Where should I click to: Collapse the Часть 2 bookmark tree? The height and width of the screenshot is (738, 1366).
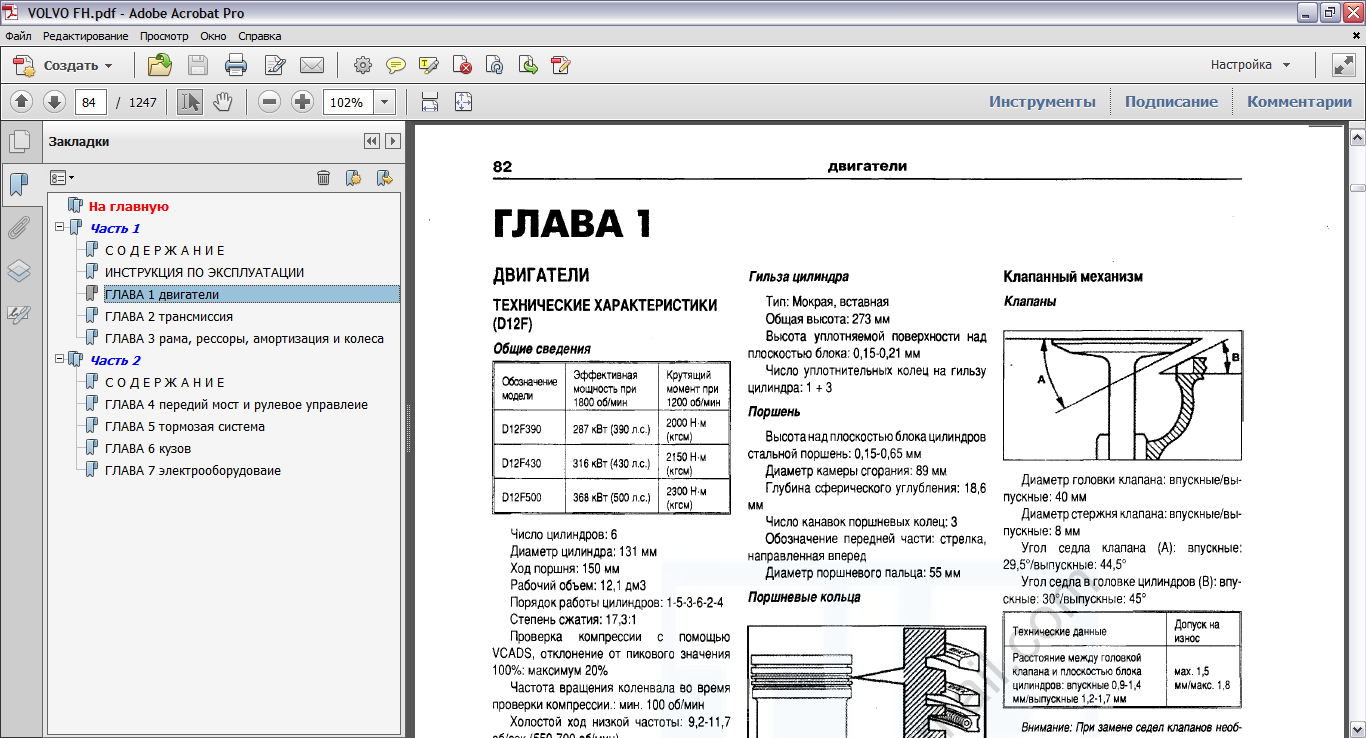(x=59, y=360)
